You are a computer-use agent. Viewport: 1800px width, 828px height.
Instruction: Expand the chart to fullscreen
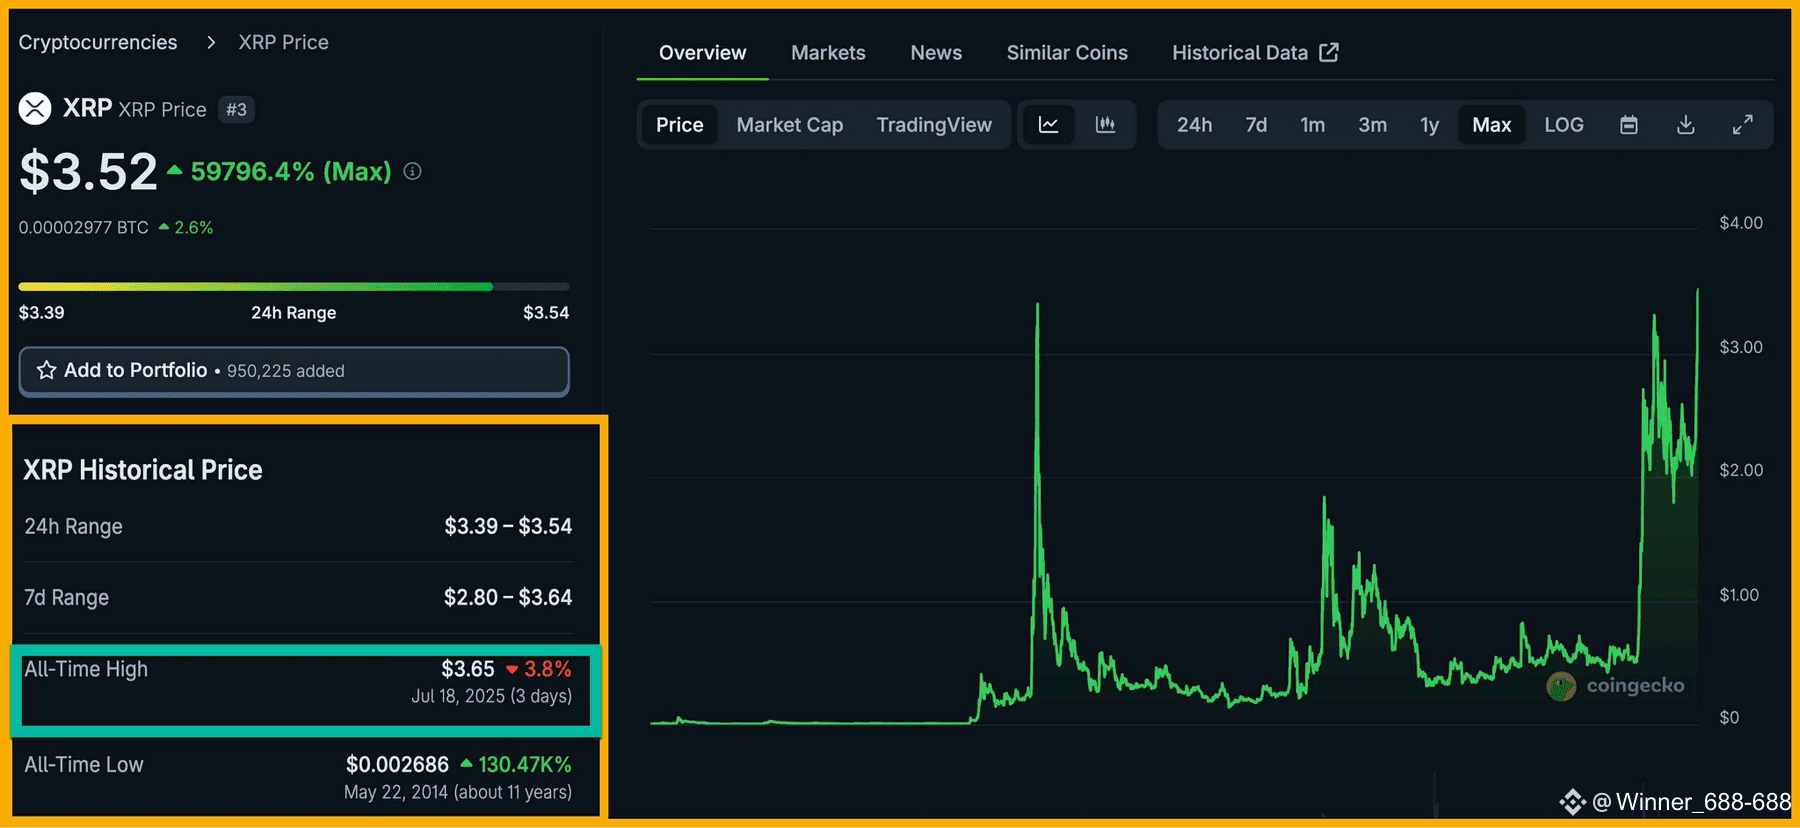1742,125
